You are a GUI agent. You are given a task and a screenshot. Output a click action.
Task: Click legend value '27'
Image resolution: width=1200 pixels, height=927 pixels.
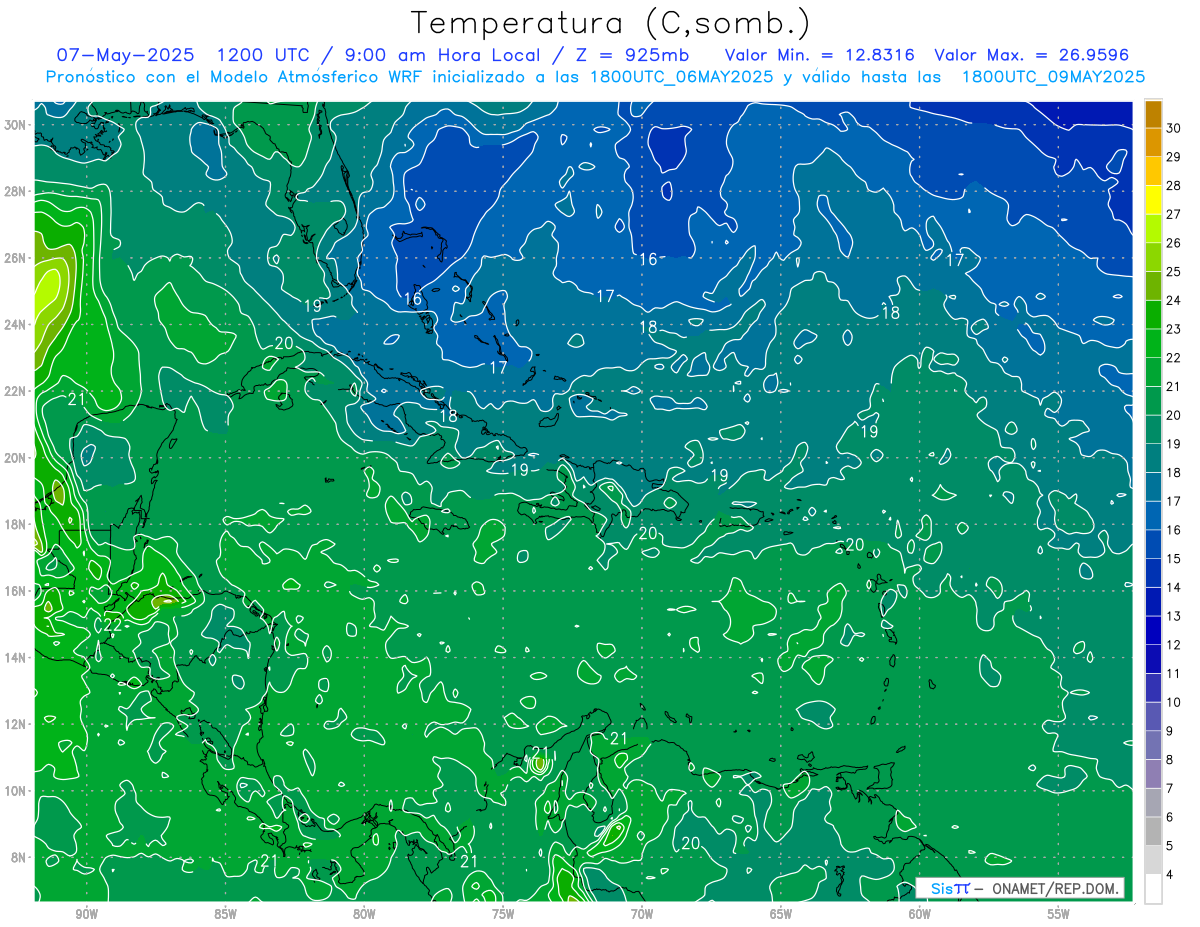[x=1173, y=213]
